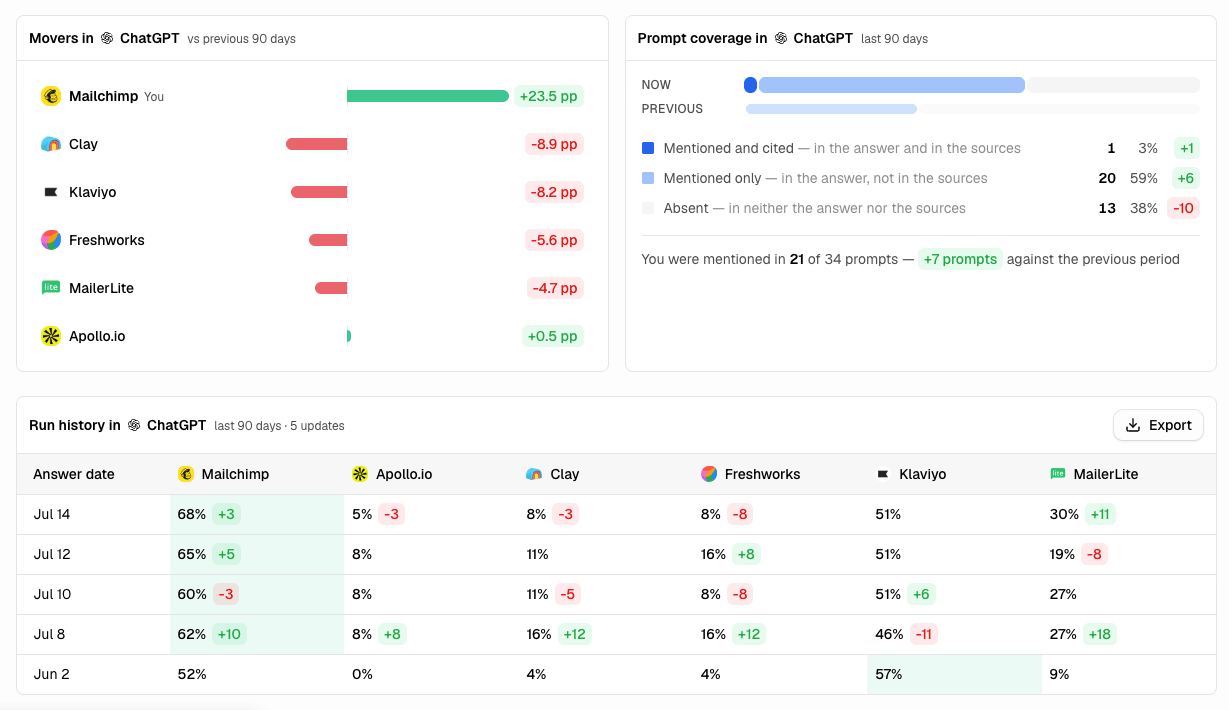The width and height of the screenshot is (1229, 710).
Task: Click MailerLite 30% cell for Jul 14
Action: pos(1129,514)
